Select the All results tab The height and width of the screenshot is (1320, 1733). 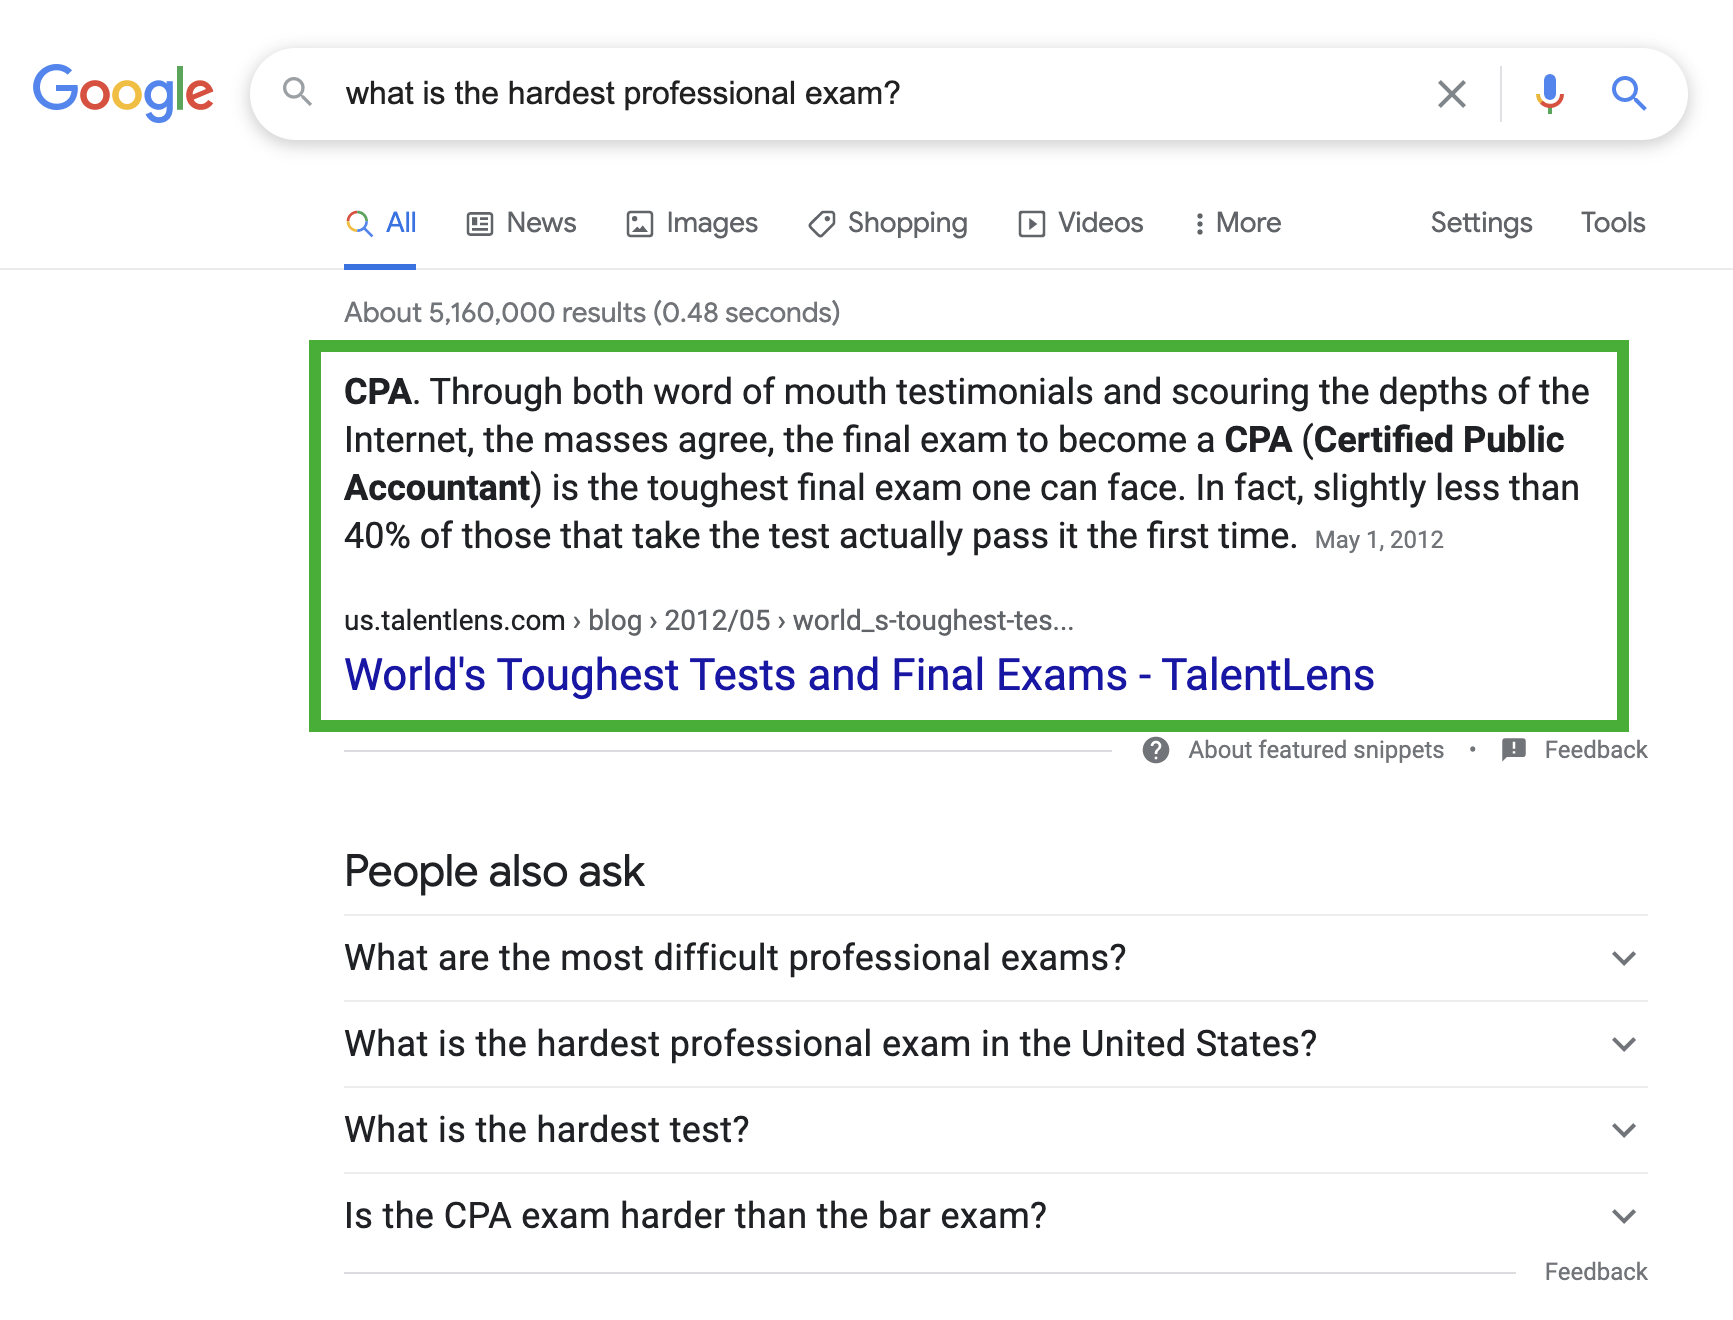point(380,223)
